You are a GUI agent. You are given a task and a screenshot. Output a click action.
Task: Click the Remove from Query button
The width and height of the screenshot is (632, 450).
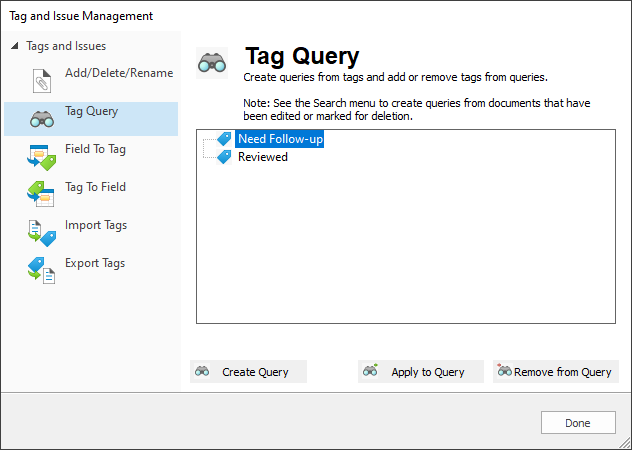[x=555, y=371]
